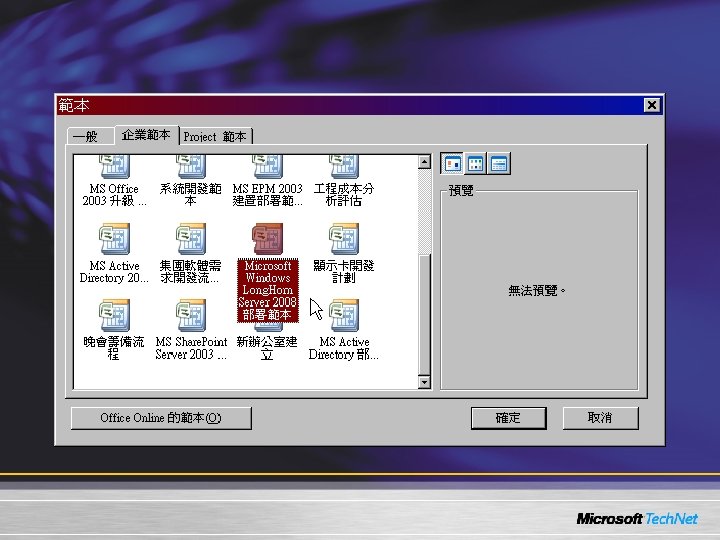Open the 一般 tab
This screenshot has height=540, width=720.
pyautogui.click(x=90, y=136)
